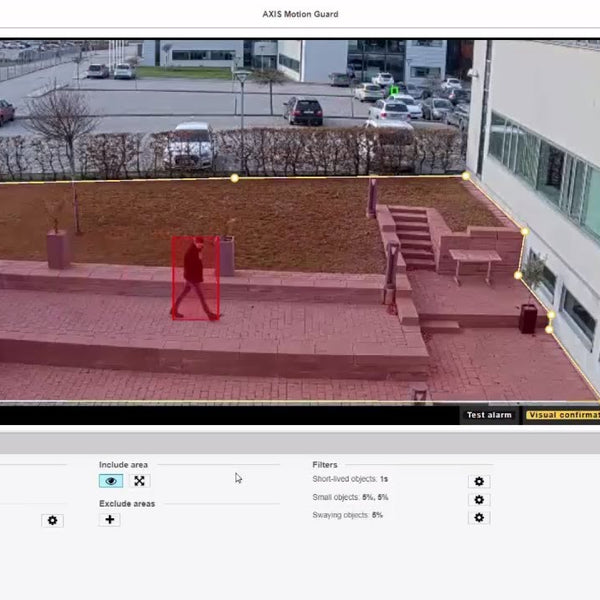The image size is (600, 600).
Task: Select the yellow vertex at building's top corner
Action: coord(466,176)
